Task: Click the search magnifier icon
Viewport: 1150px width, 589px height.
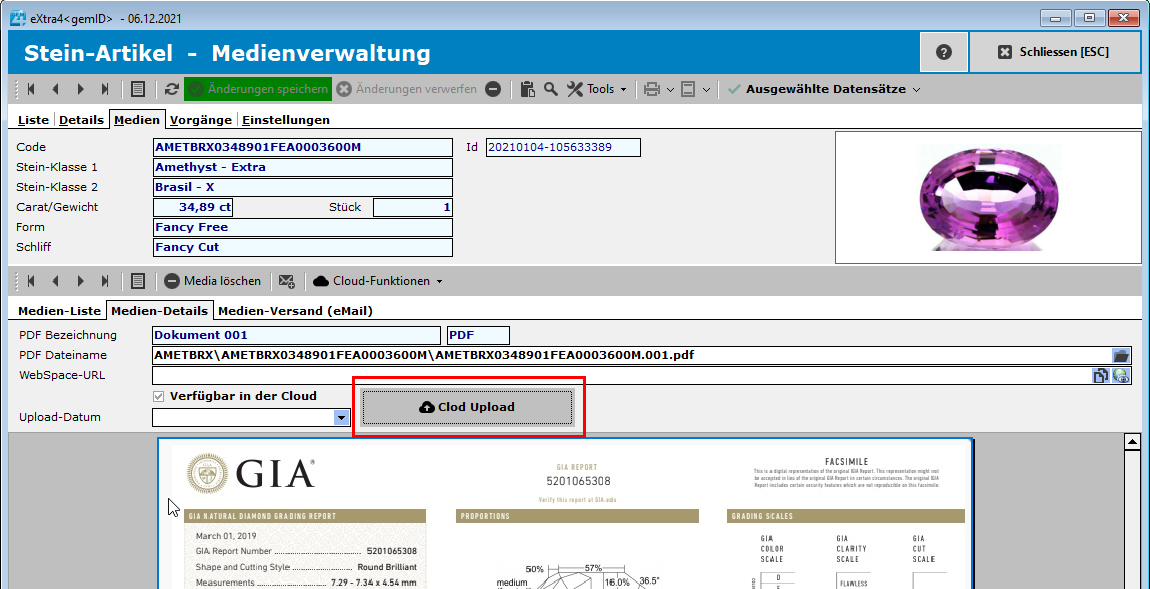Action: coord(551,89)
